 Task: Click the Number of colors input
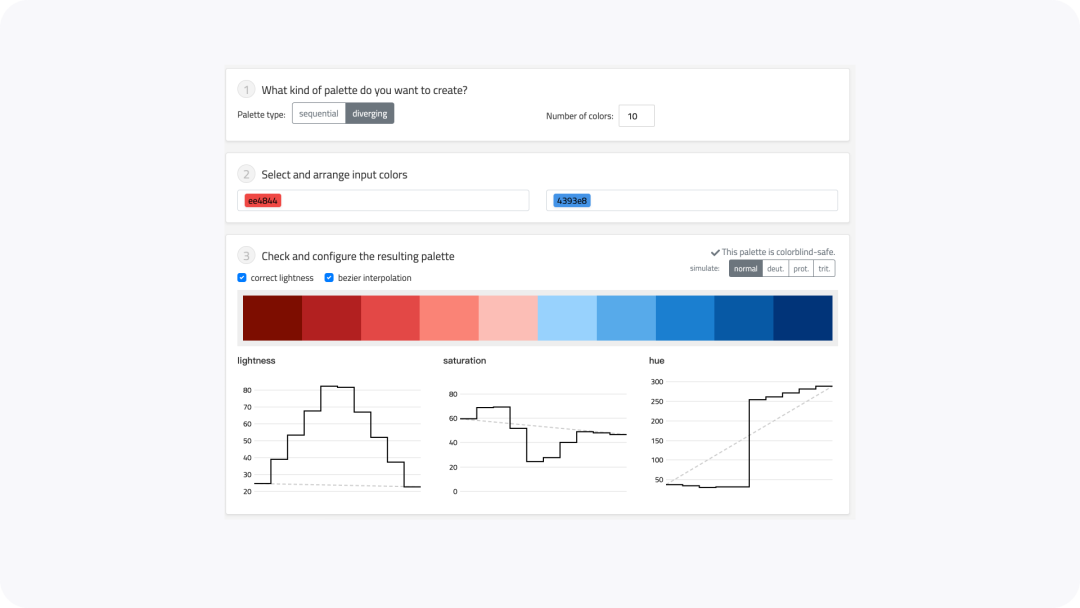coord(636,116)
